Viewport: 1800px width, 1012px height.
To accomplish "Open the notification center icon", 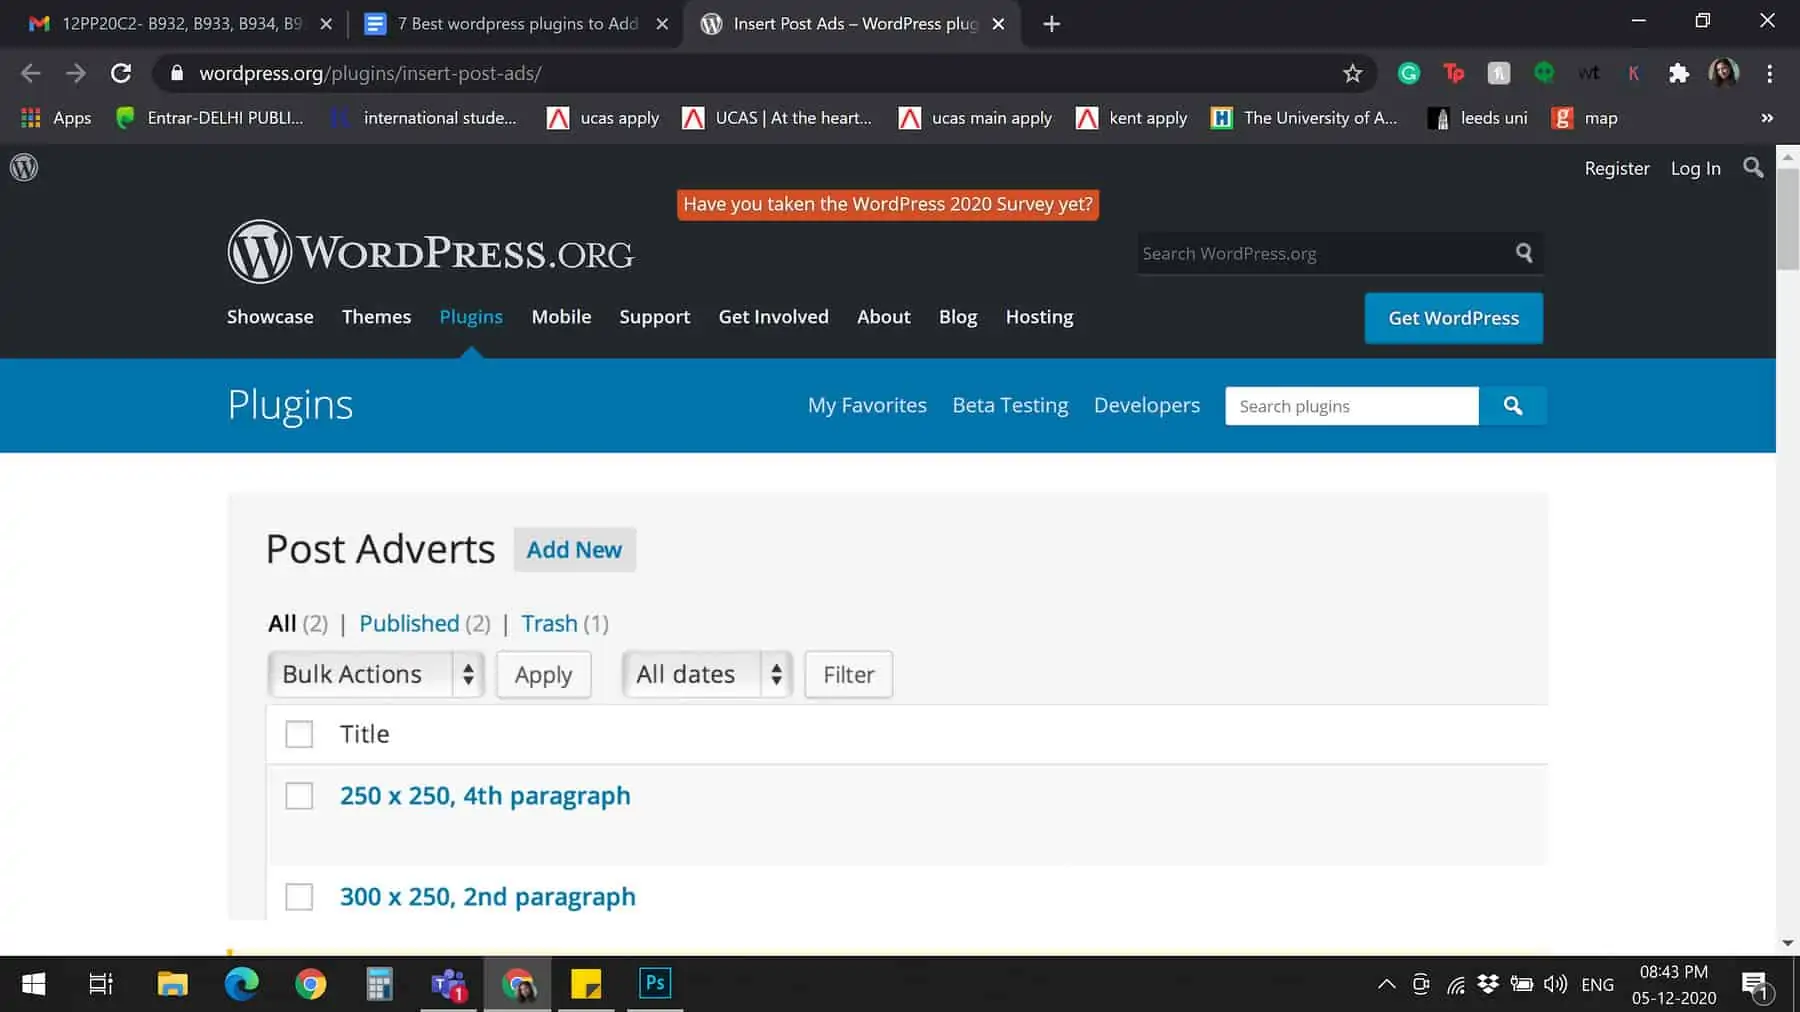I will (1757, 985).
